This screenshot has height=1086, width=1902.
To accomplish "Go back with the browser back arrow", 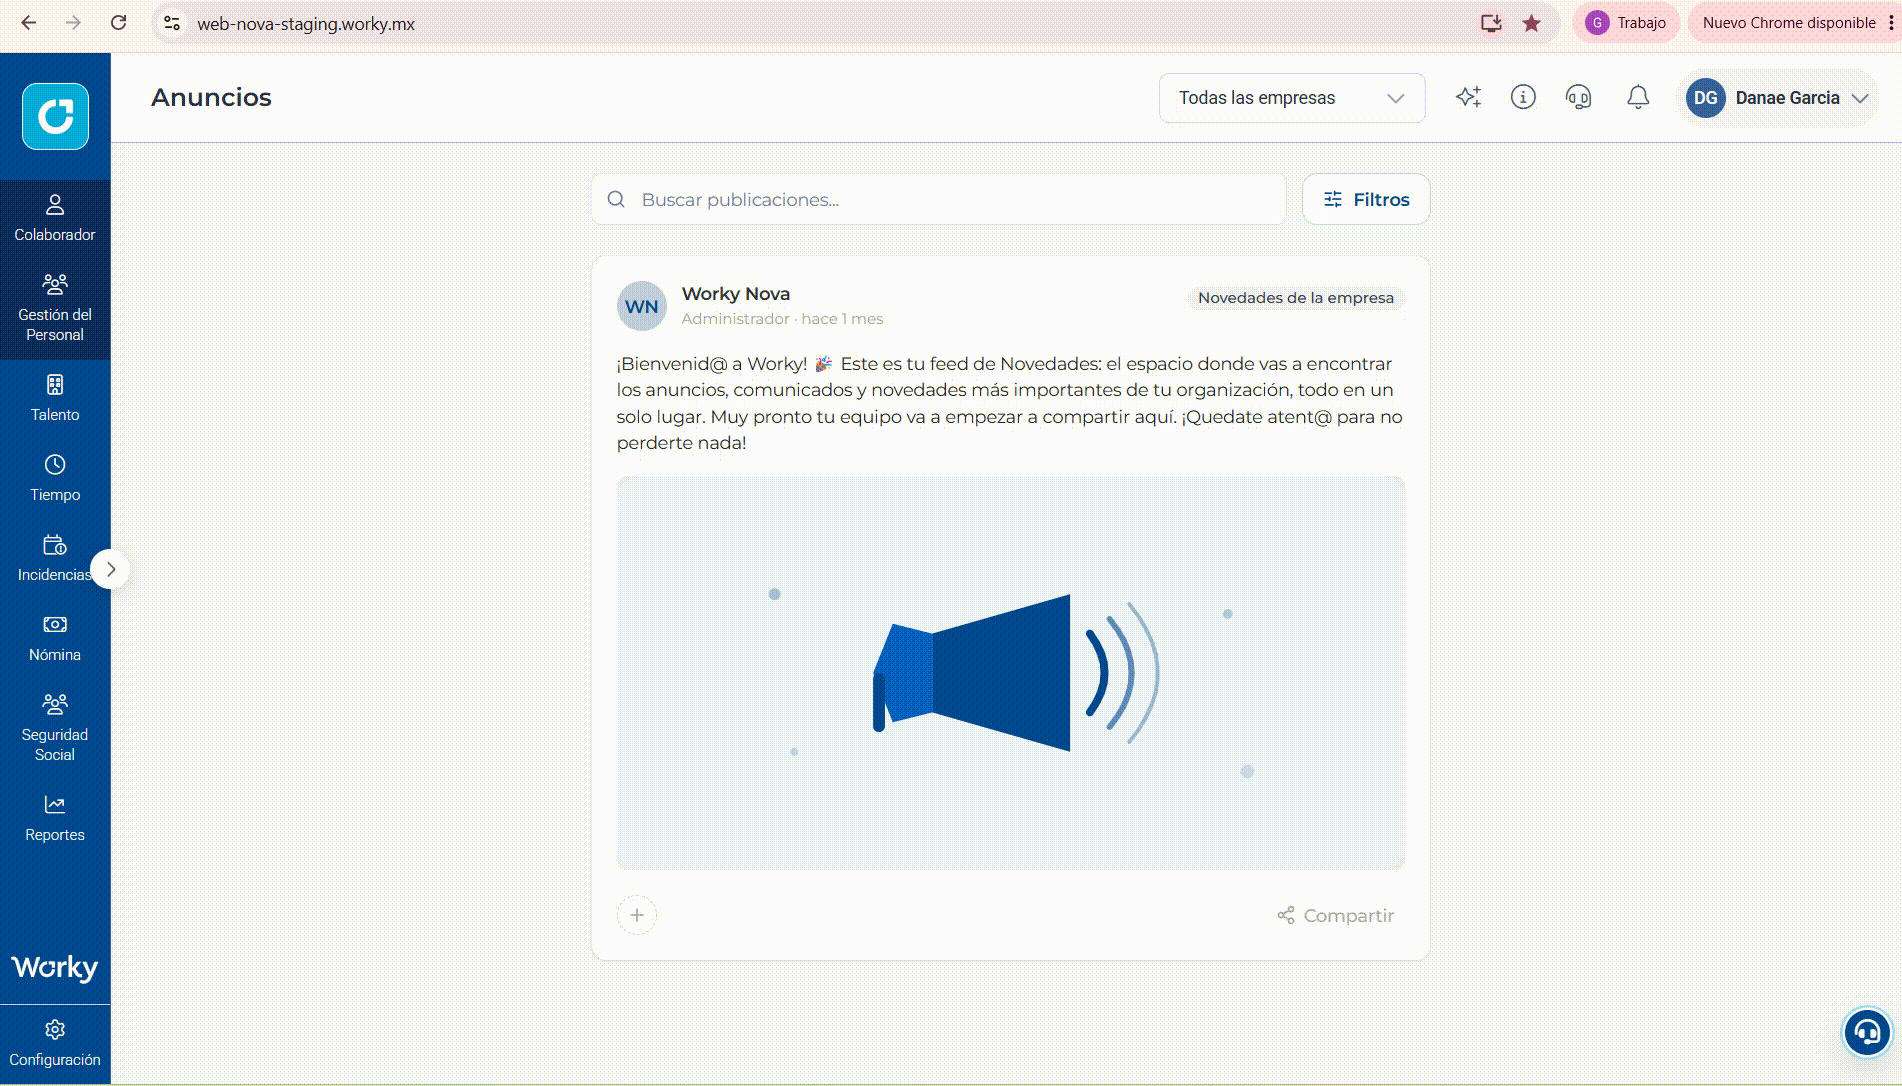I will [29, 23].
